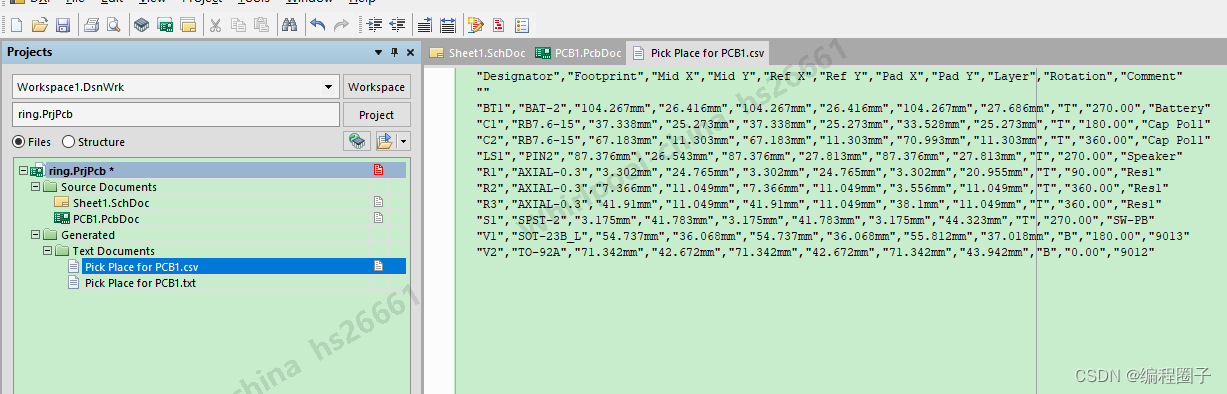Open Find with binoculars icon
Image resolution: width=1227 pixels, height=394 pixels.
tap(290, 25)
